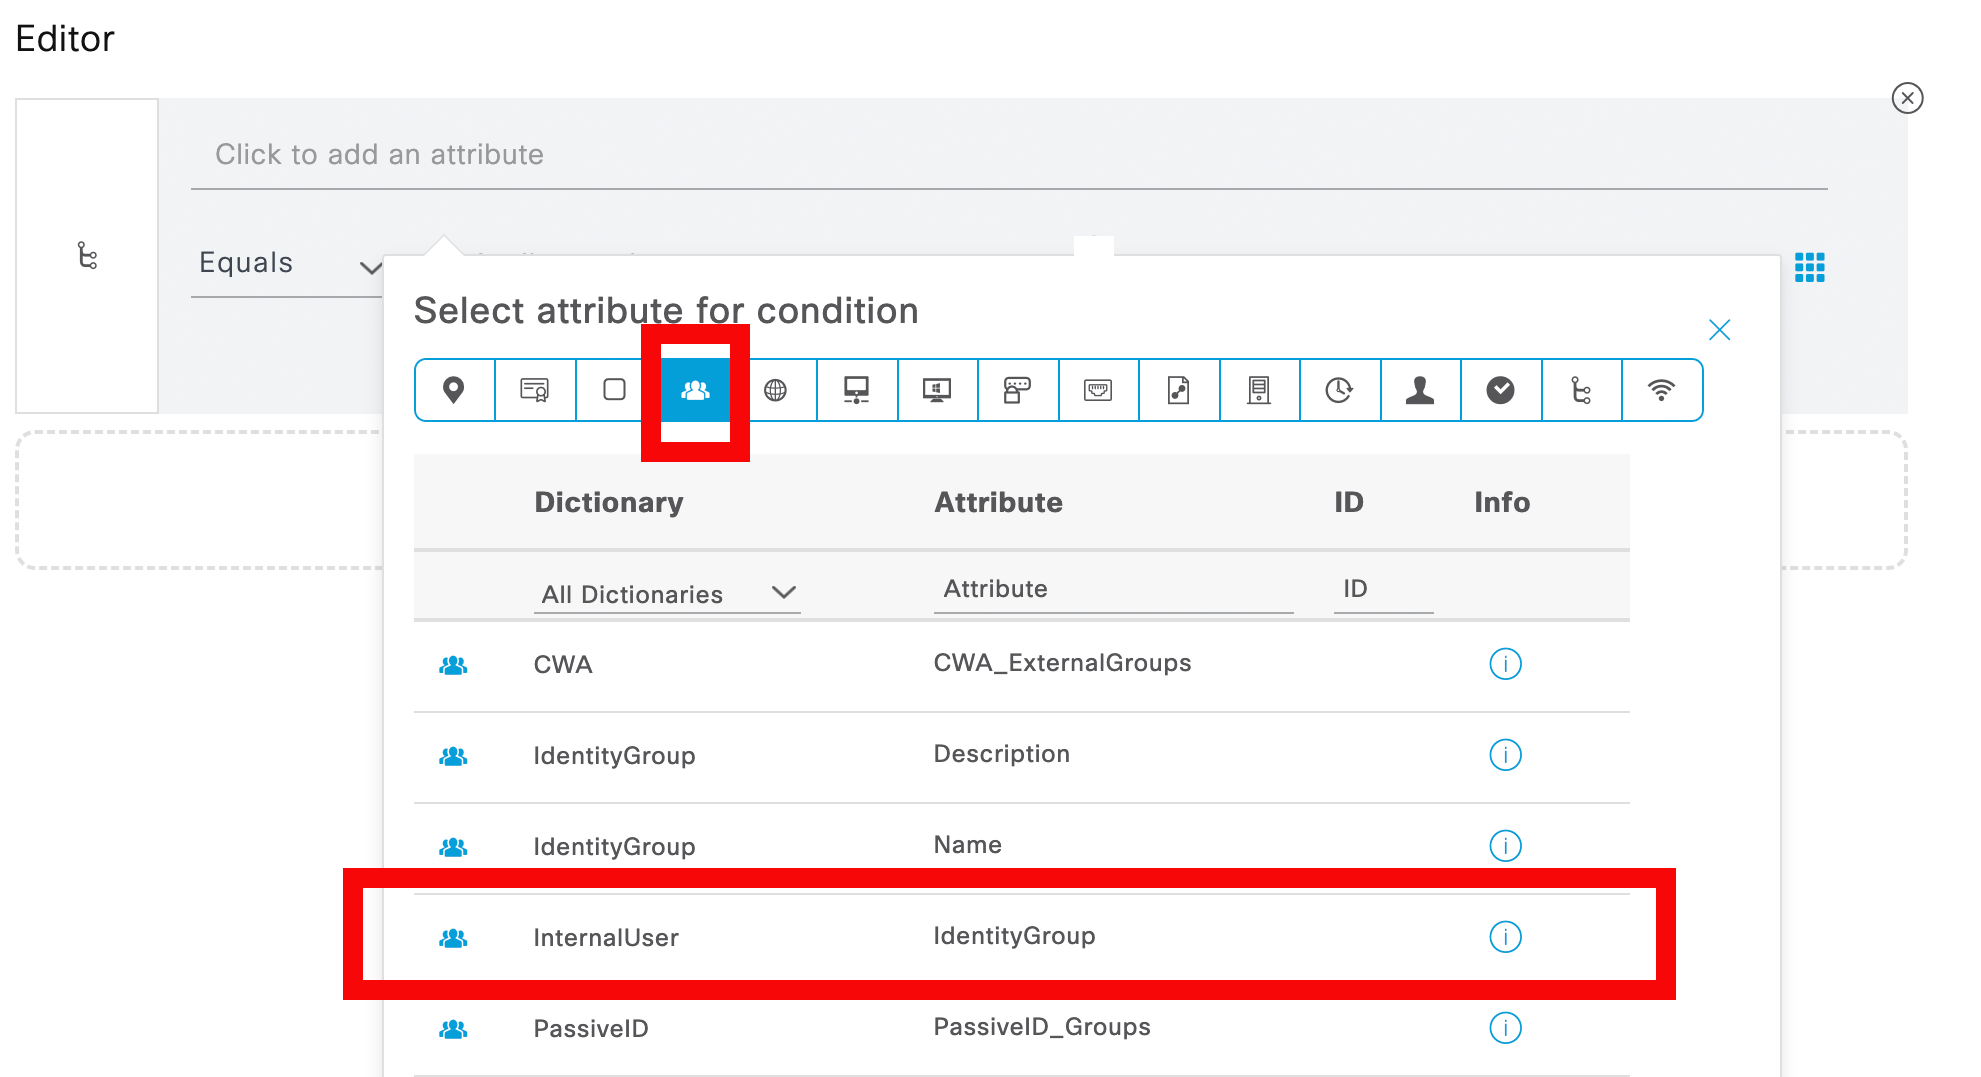Select the InternalUser IdentityGroup attribute text
This screenshot has width=1981, height=1077.
pyautogui.click(x=1014, y=937)
